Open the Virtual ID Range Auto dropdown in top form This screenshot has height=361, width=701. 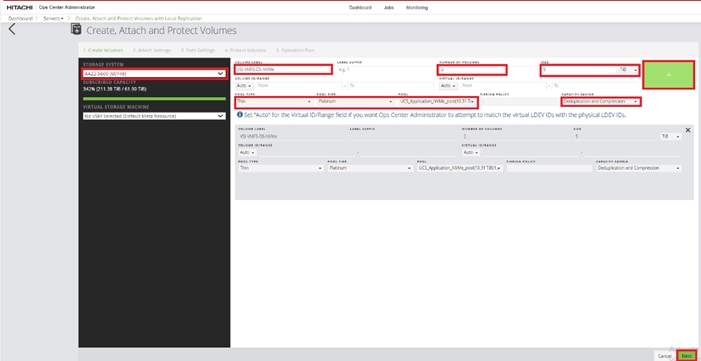coord(448,85)
